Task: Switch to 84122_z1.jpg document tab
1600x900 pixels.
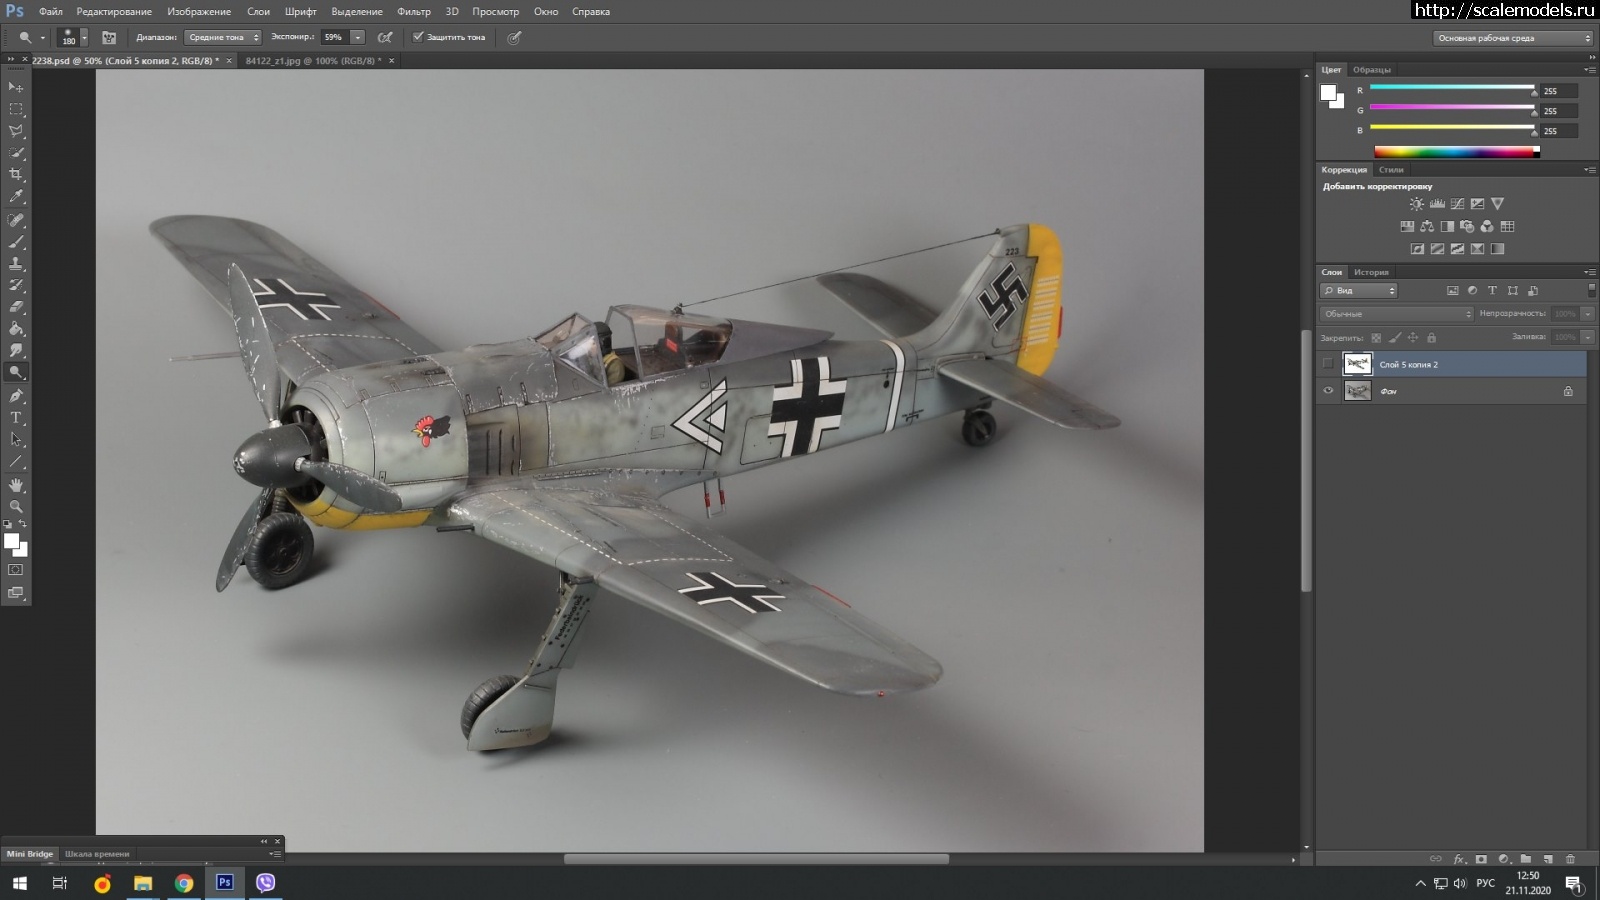Action: point(313,61)
